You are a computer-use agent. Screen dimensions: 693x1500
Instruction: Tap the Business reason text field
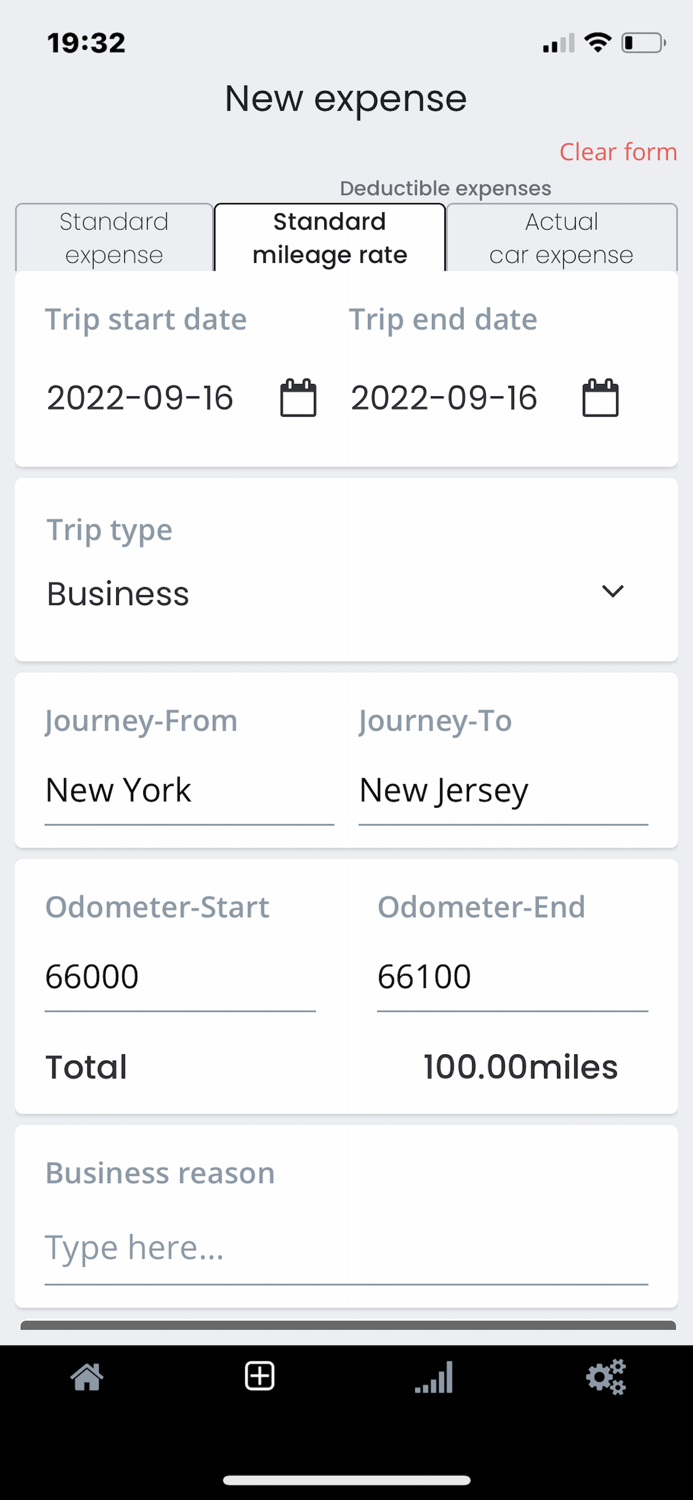pyautogui.click(x=345, y=1248)
